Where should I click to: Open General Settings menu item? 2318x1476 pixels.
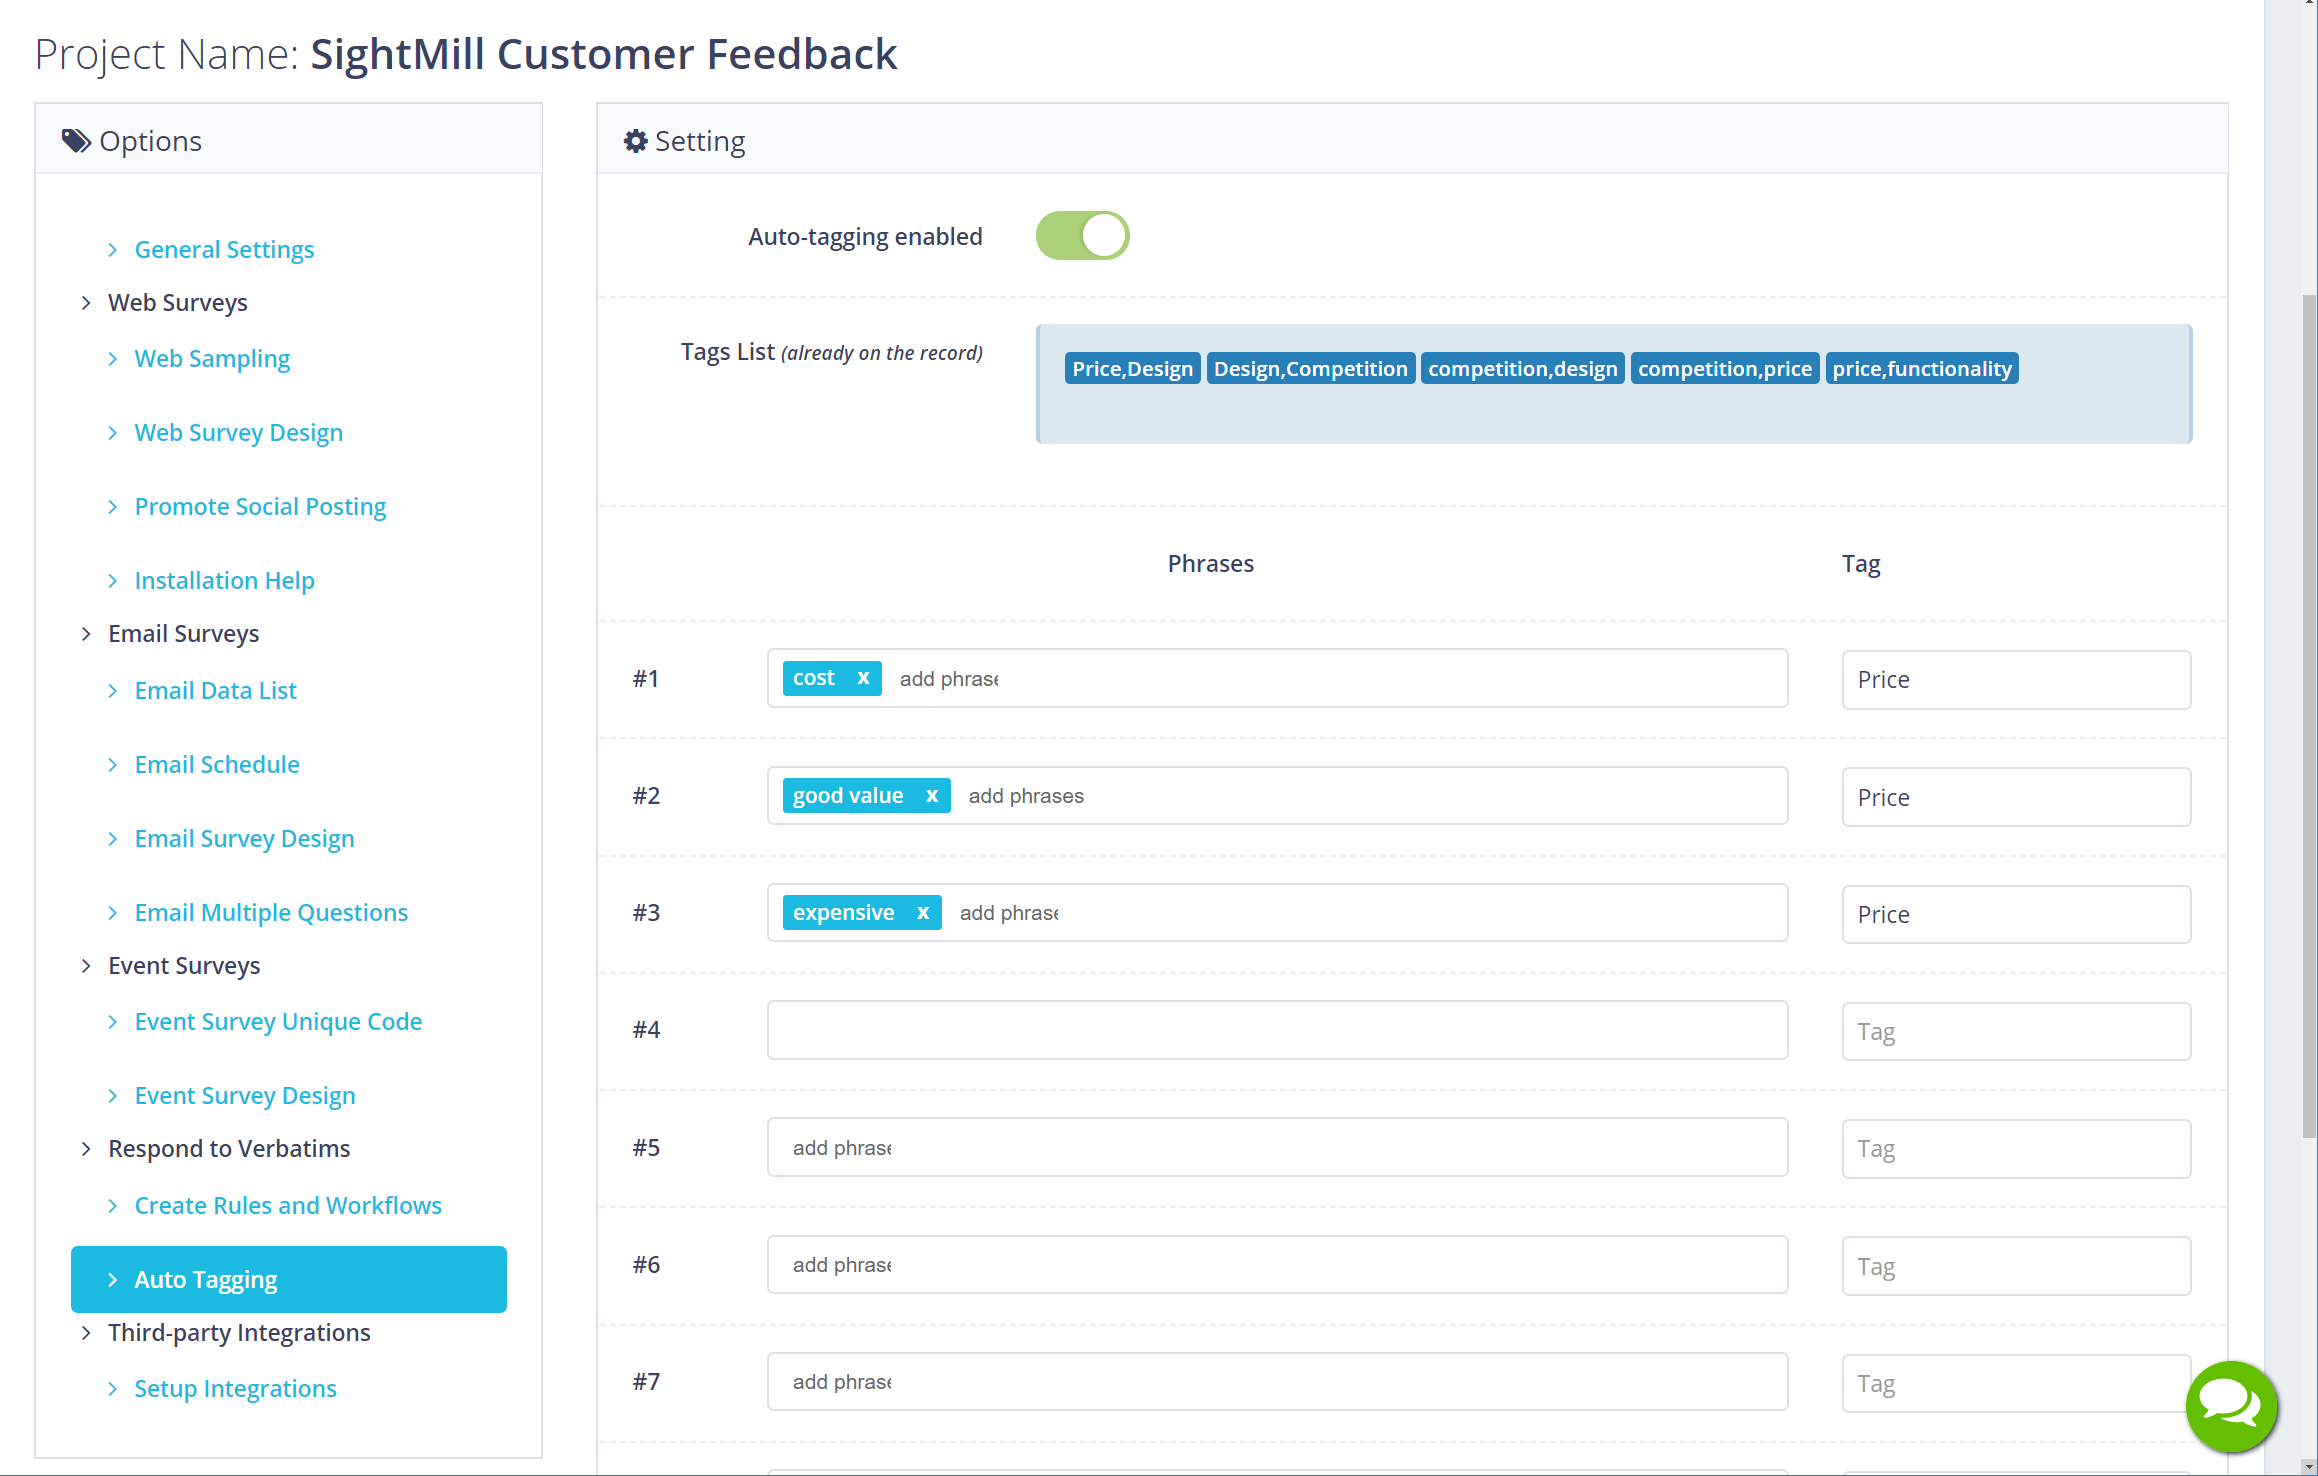pyautogui.click(x=225, y=248)
